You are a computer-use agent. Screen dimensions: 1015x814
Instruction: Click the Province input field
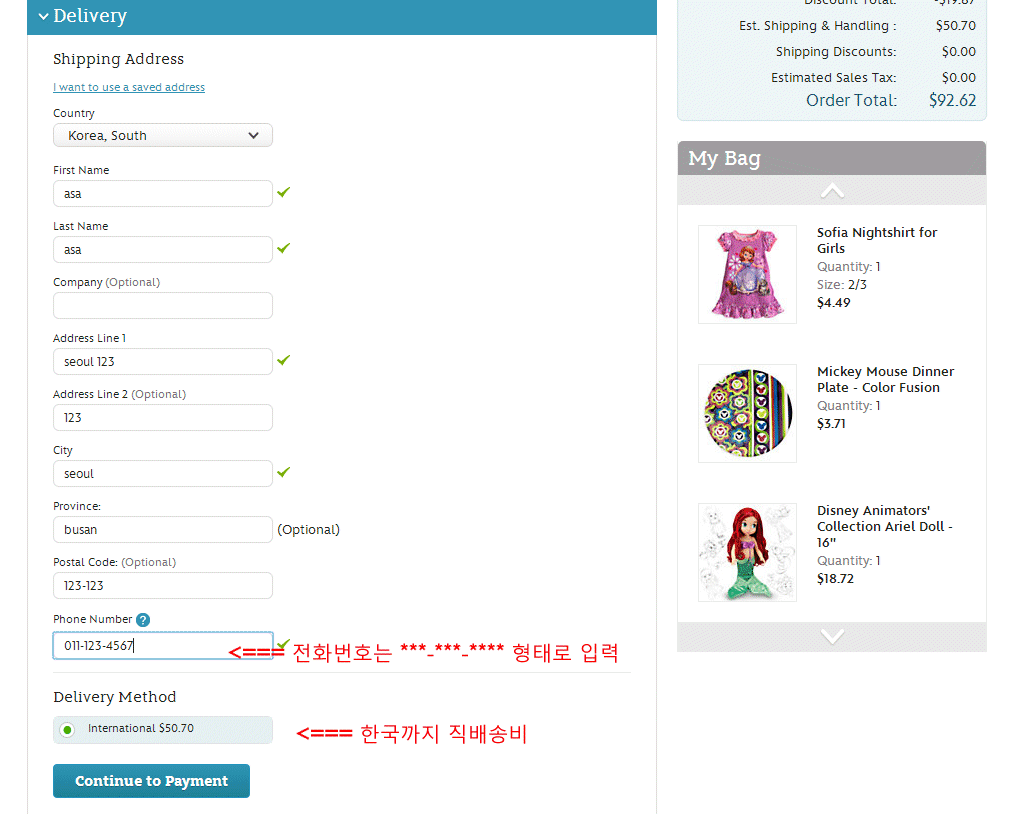[163, 530]
